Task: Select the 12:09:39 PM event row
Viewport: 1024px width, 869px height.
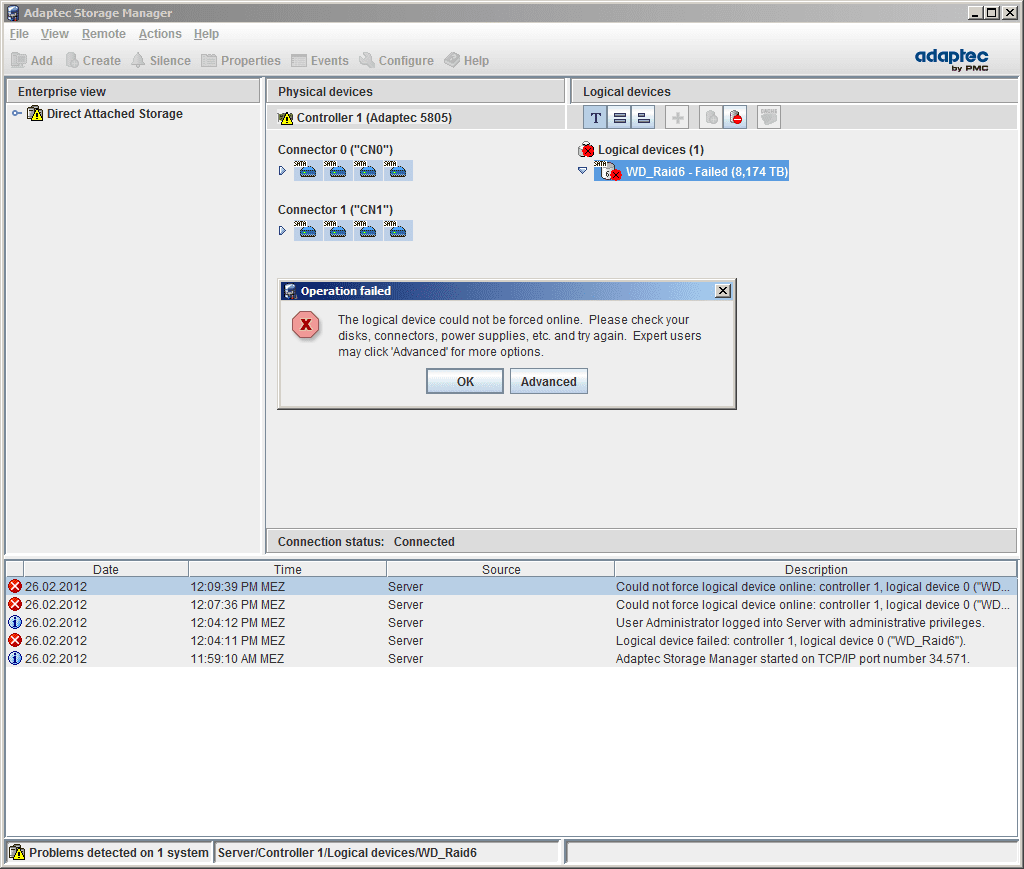Action: point(511,586)
